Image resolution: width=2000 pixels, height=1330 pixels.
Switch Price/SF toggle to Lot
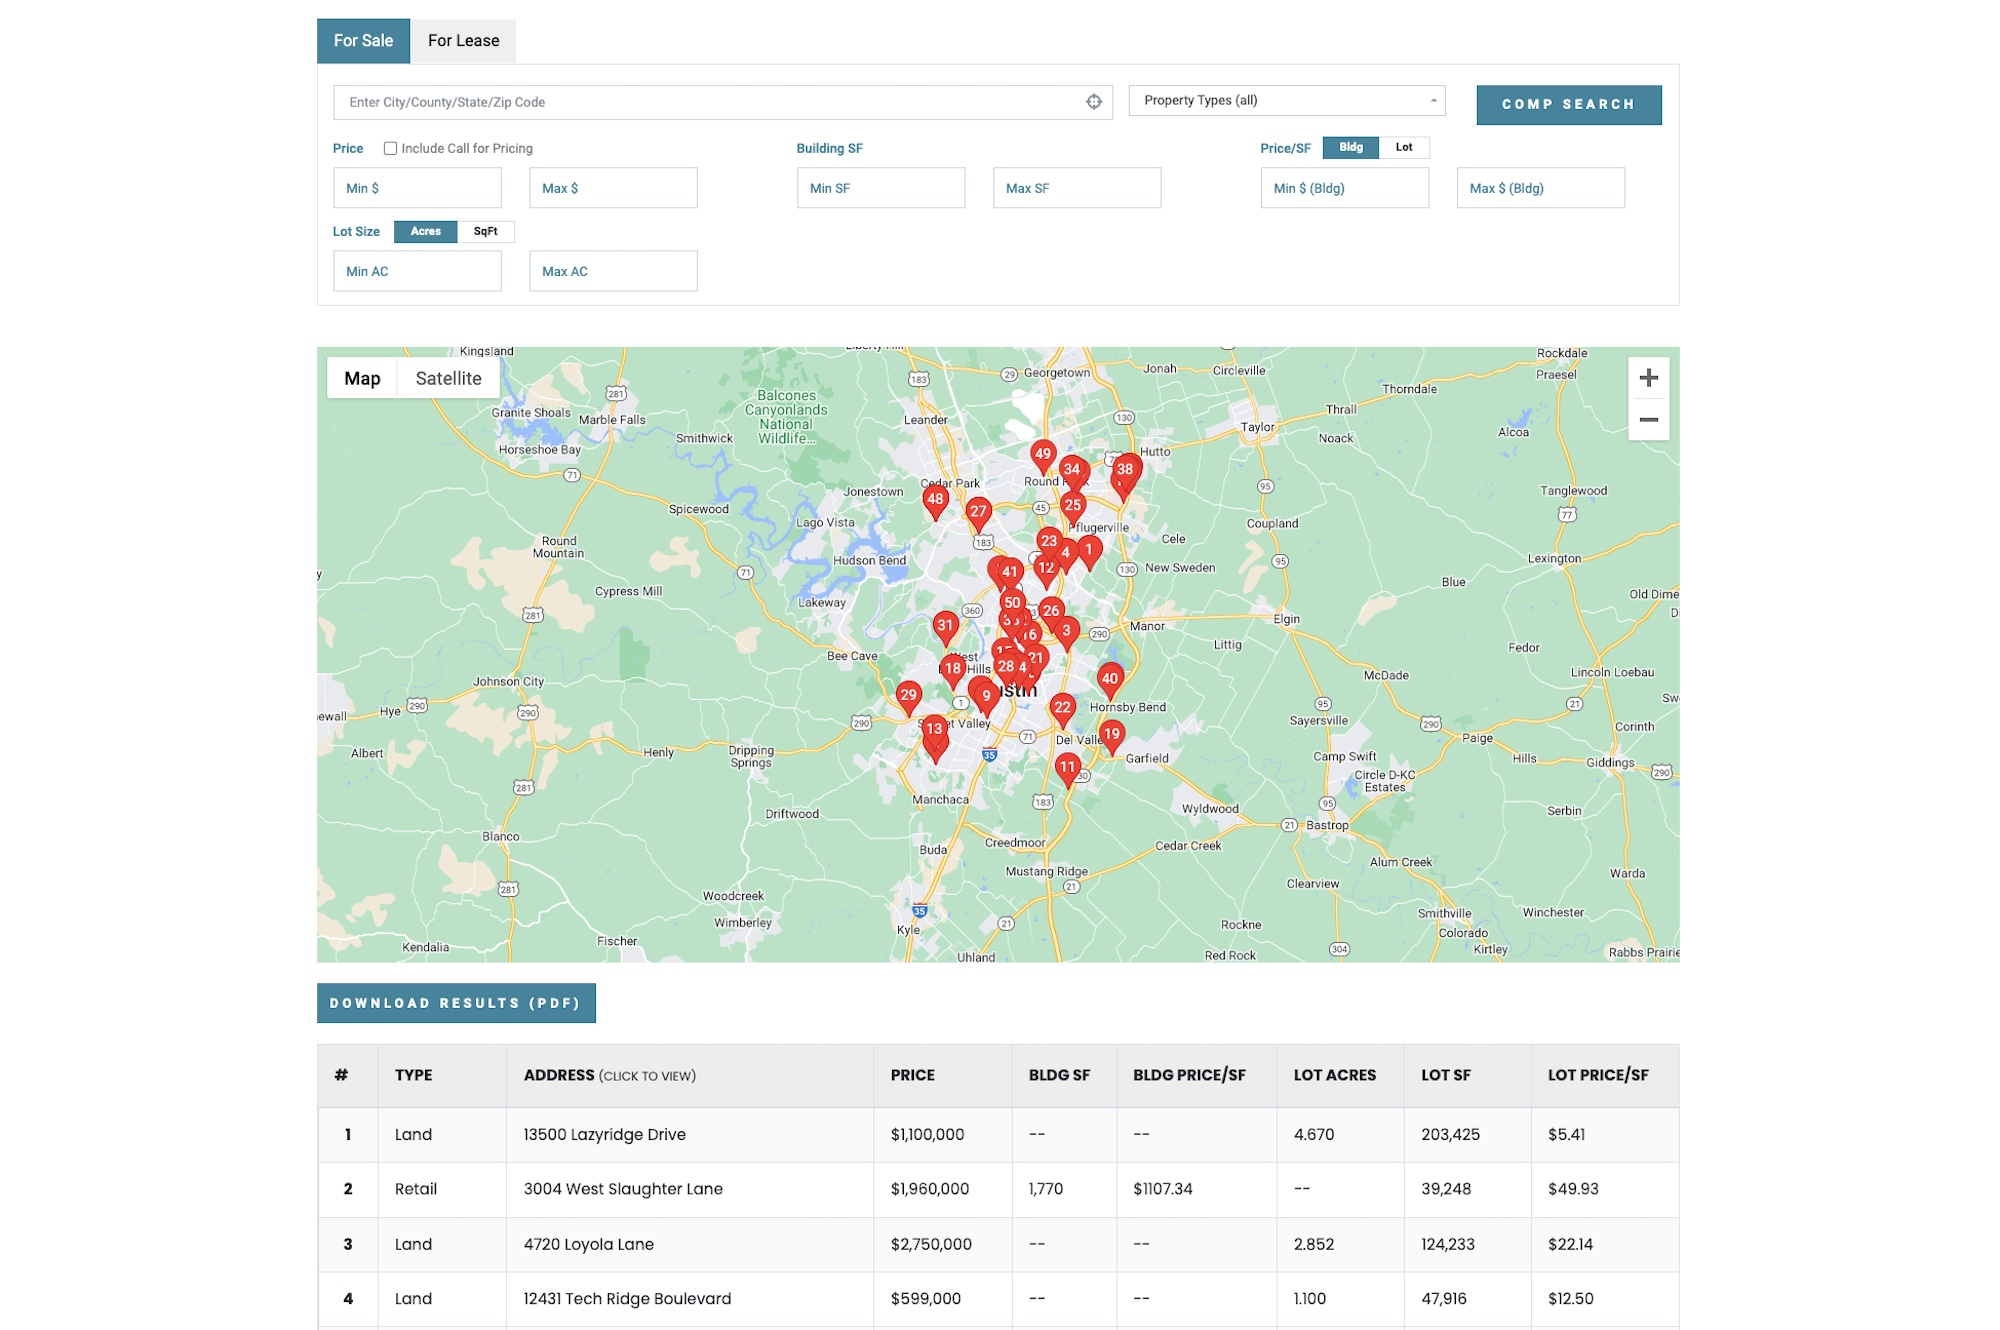tap(1404, 147)
